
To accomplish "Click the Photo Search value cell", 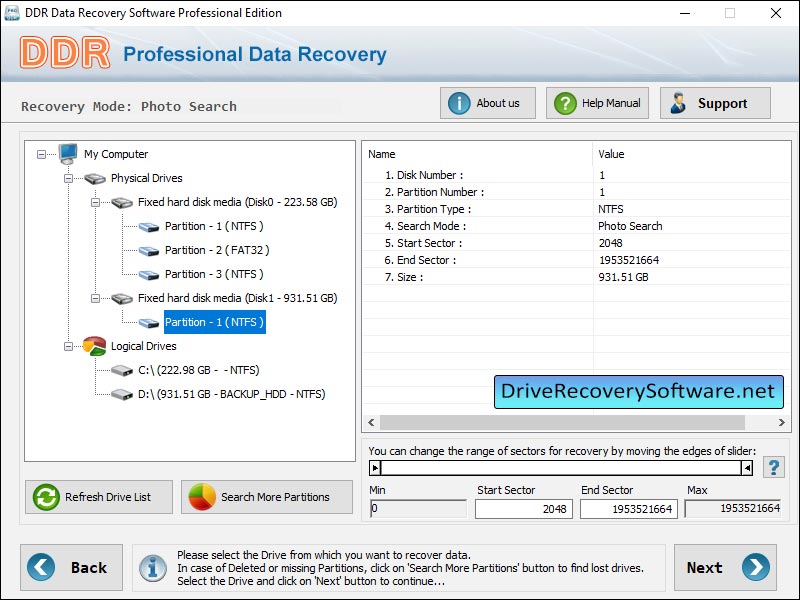I will [x=630, y=226].
